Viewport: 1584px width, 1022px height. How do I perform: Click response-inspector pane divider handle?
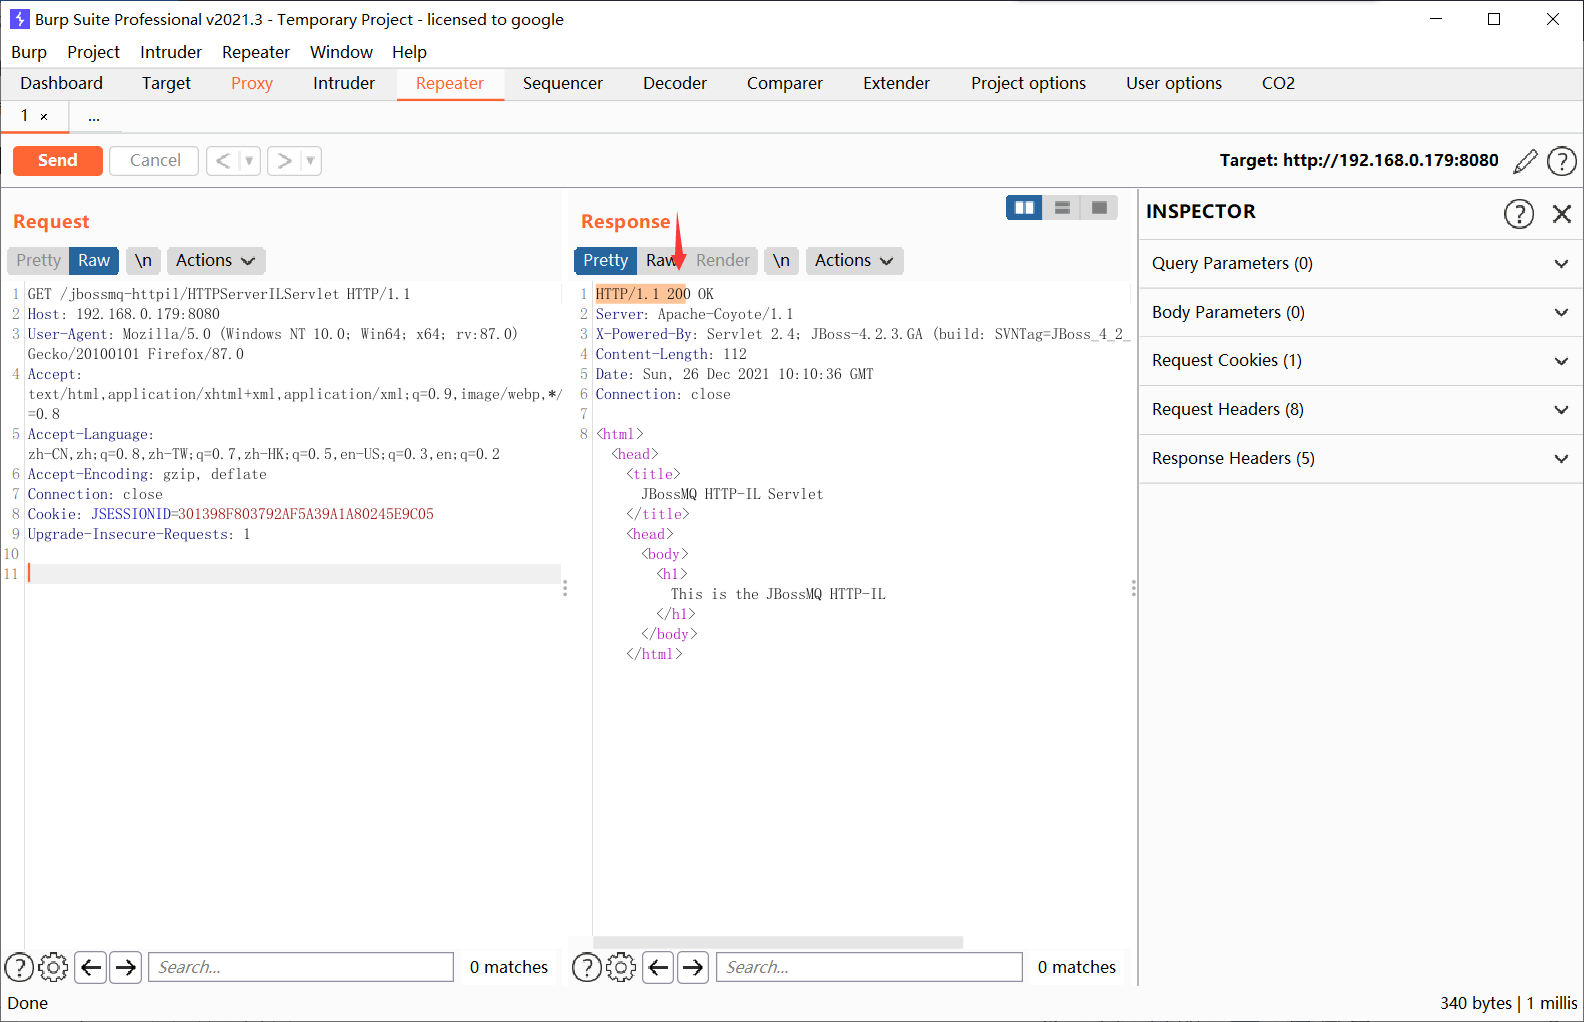1133,588
